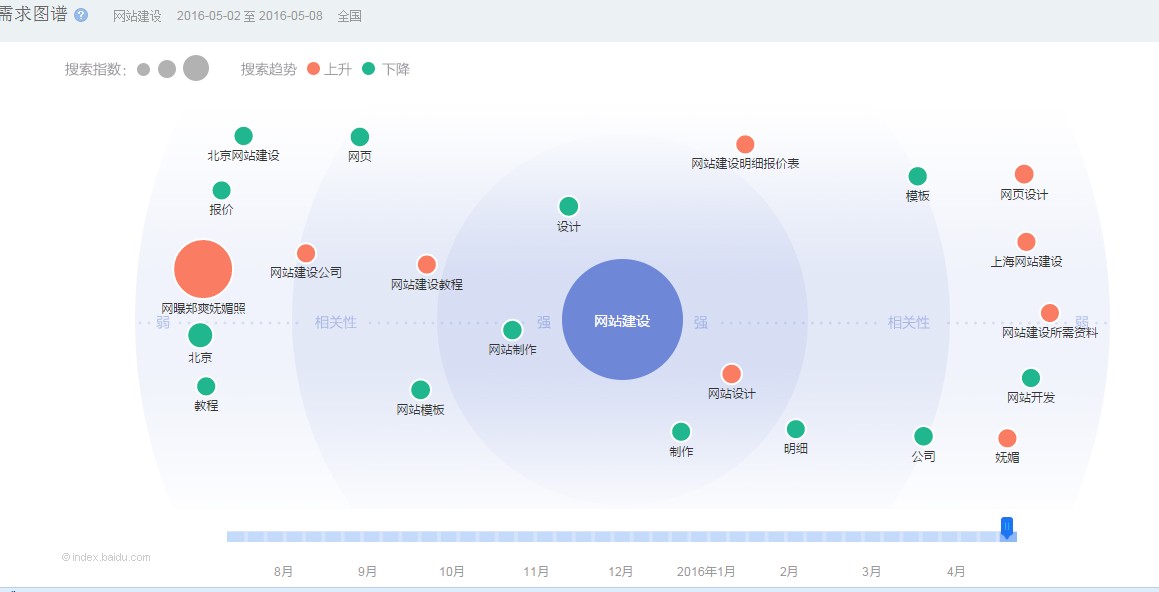
Task: Click the 网站建设所需资料 keyword label
Action: tap(1049, 333)
